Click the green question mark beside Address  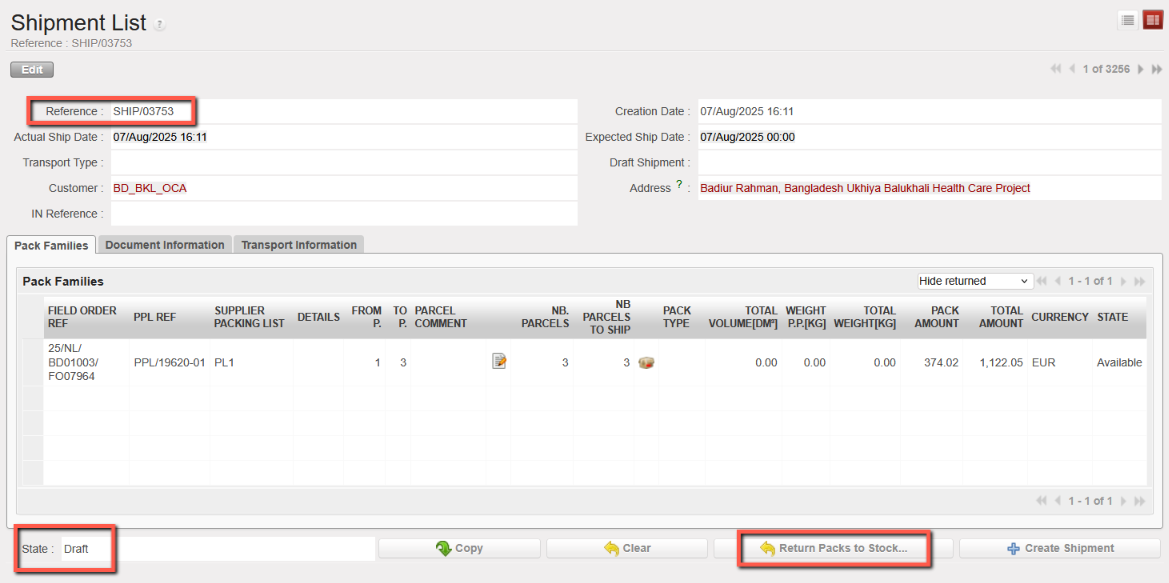(679, 185)
